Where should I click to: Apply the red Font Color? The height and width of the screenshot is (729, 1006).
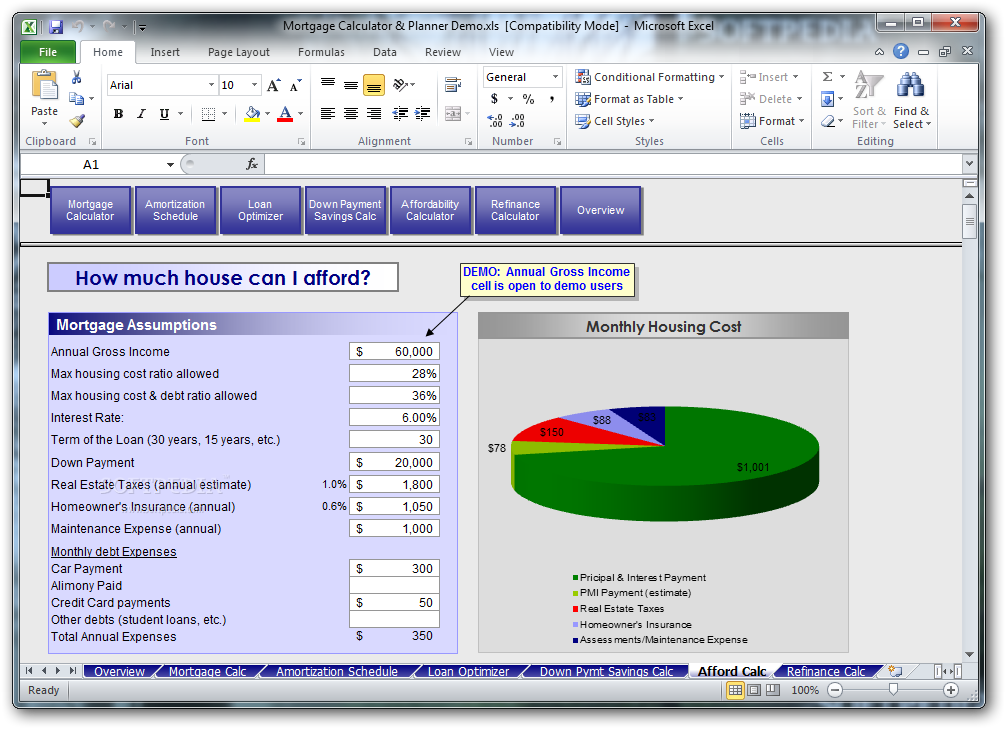[x=285, y=114]
